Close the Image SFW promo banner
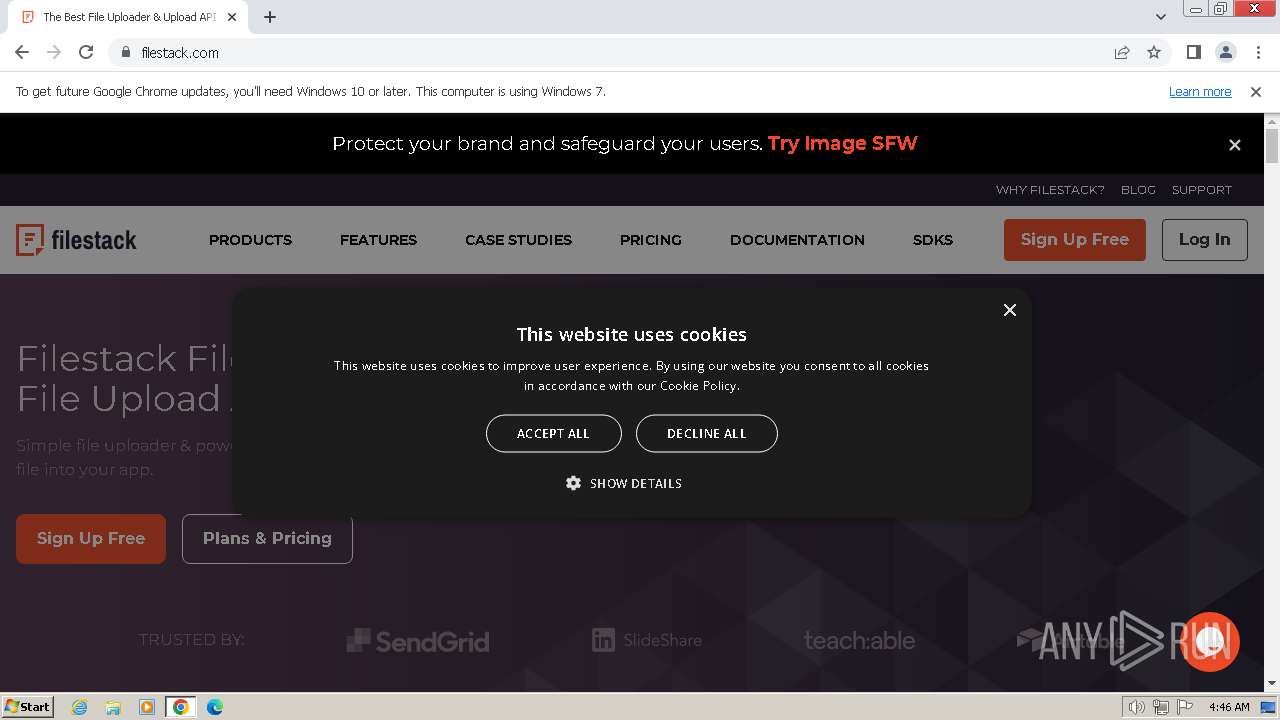Image resolution: width=1280 pixels, height=720 pixels. tap(1235, 145)
